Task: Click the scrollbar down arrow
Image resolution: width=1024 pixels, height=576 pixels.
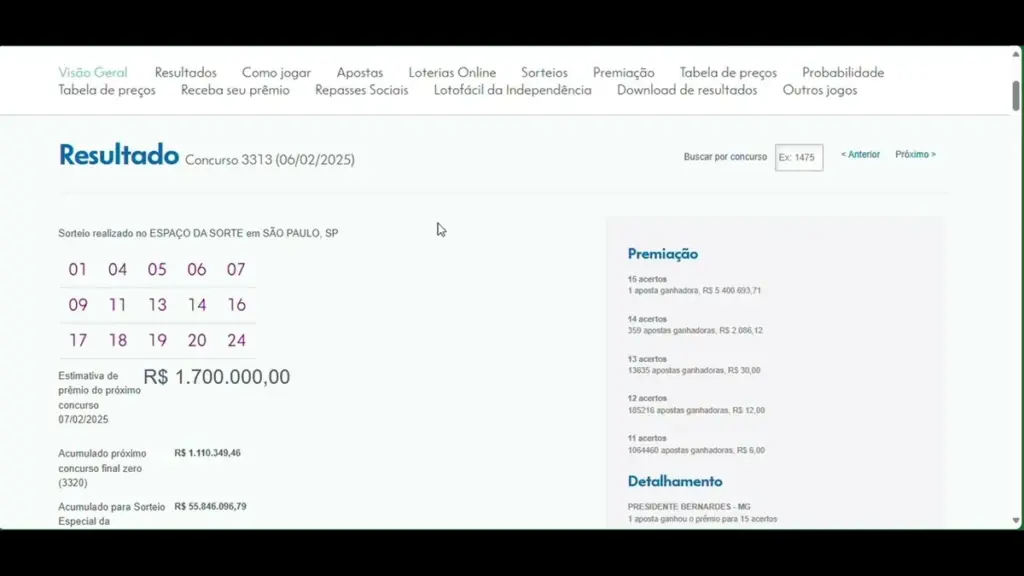Action: (x=1016, y=521)
